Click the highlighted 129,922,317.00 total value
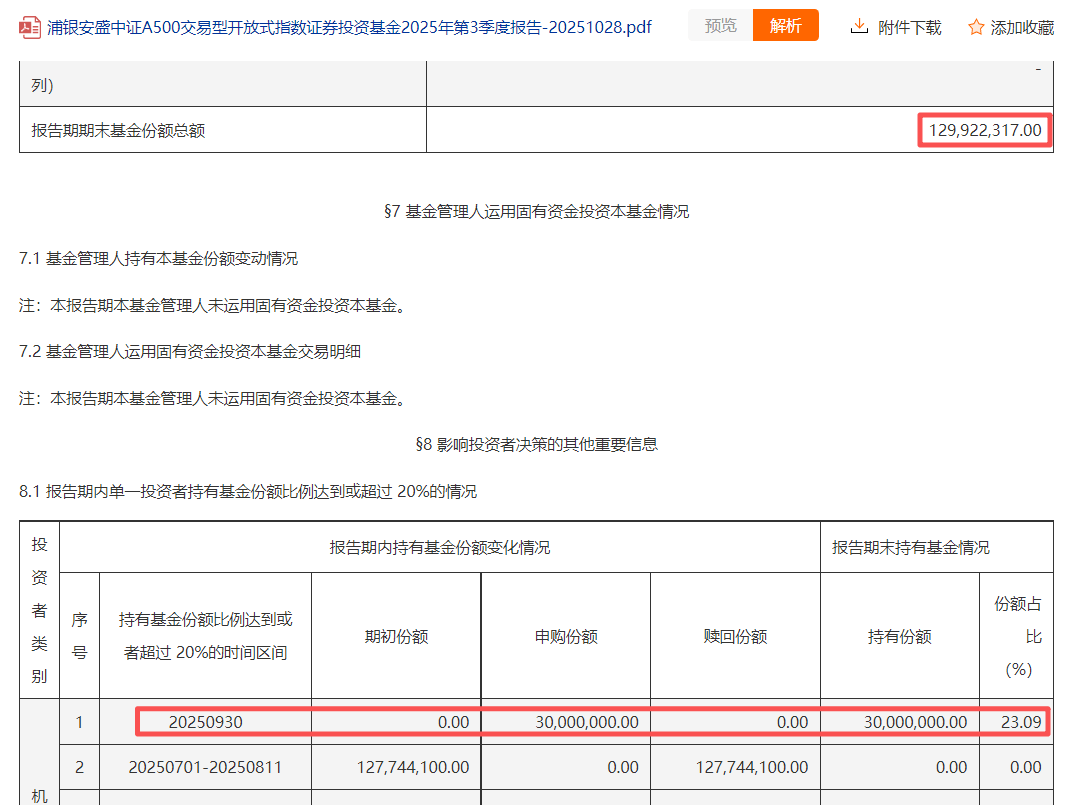The image size is (1071, 805). point(984,130)
